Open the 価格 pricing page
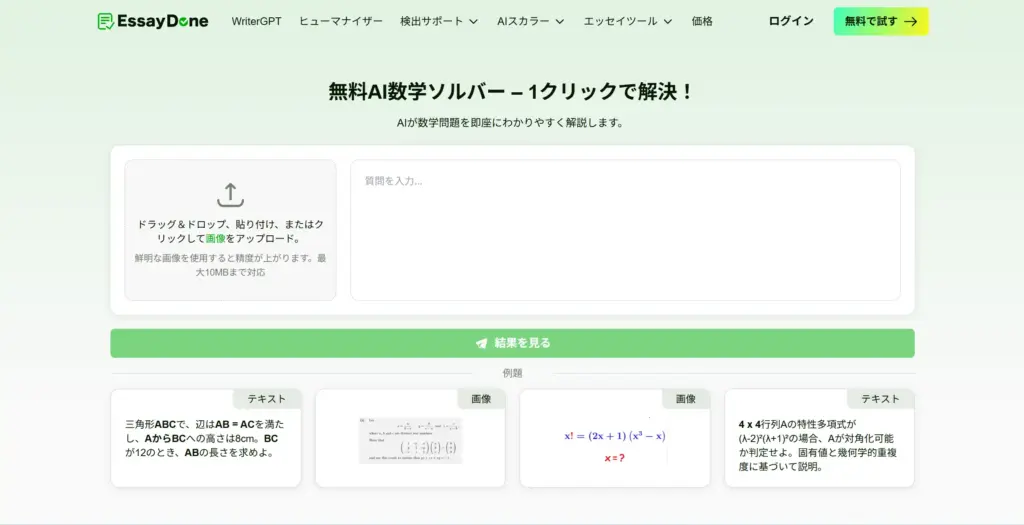The height and width of the screenshot is (525, 1024). 702,21
